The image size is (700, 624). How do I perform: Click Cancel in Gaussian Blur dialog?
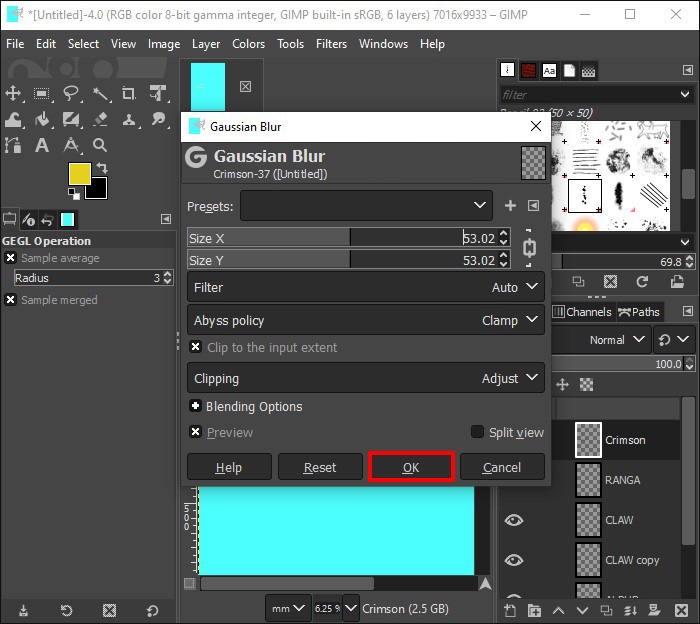point(502,467)
